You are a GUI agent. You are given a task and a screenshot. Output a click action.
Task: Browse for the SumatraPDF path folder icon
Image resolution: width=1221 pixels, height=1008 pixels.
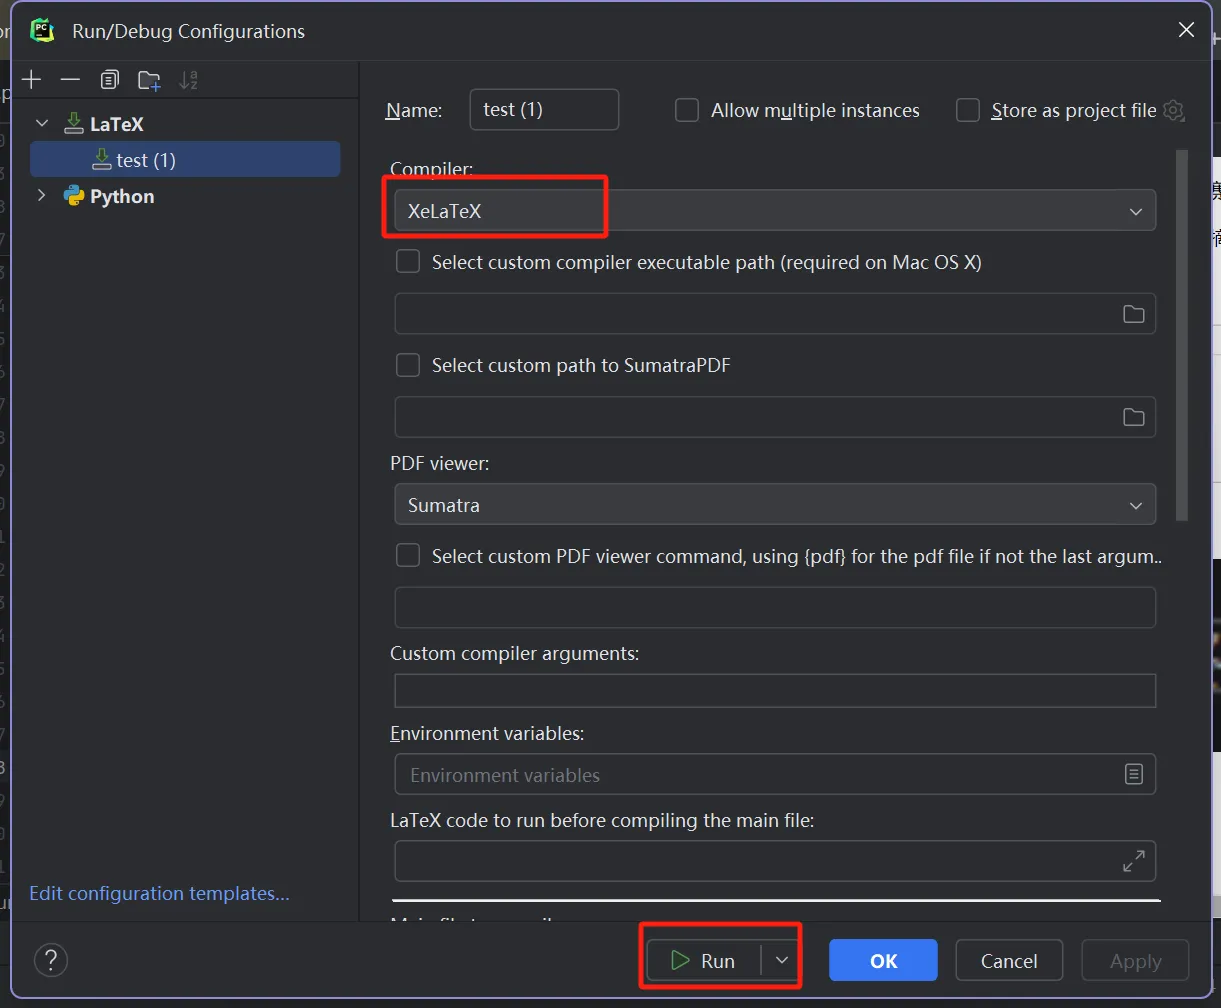[1133, 417]
